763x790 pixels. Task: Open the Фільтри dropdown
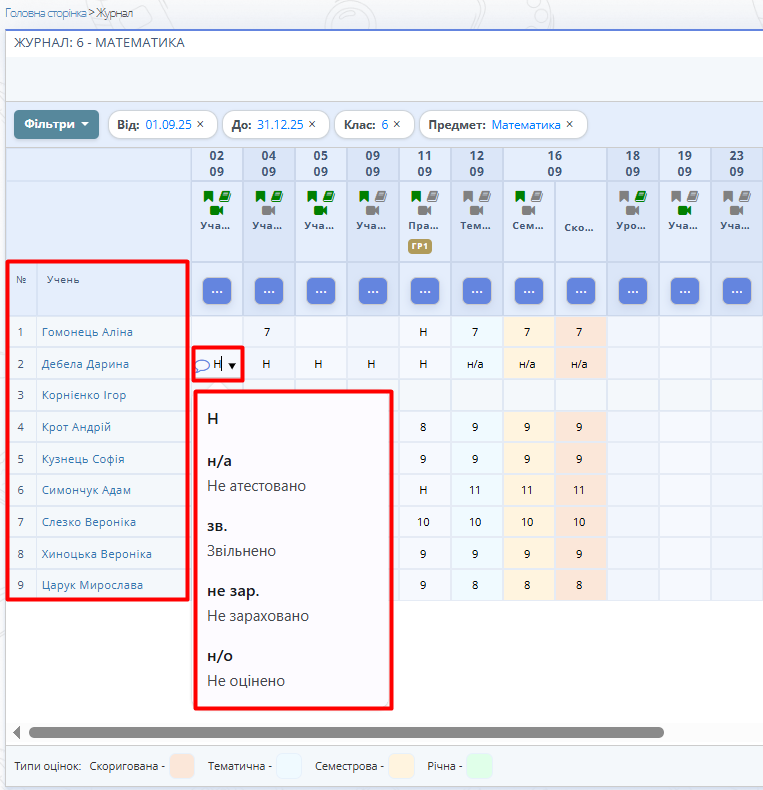coord(56,125)
